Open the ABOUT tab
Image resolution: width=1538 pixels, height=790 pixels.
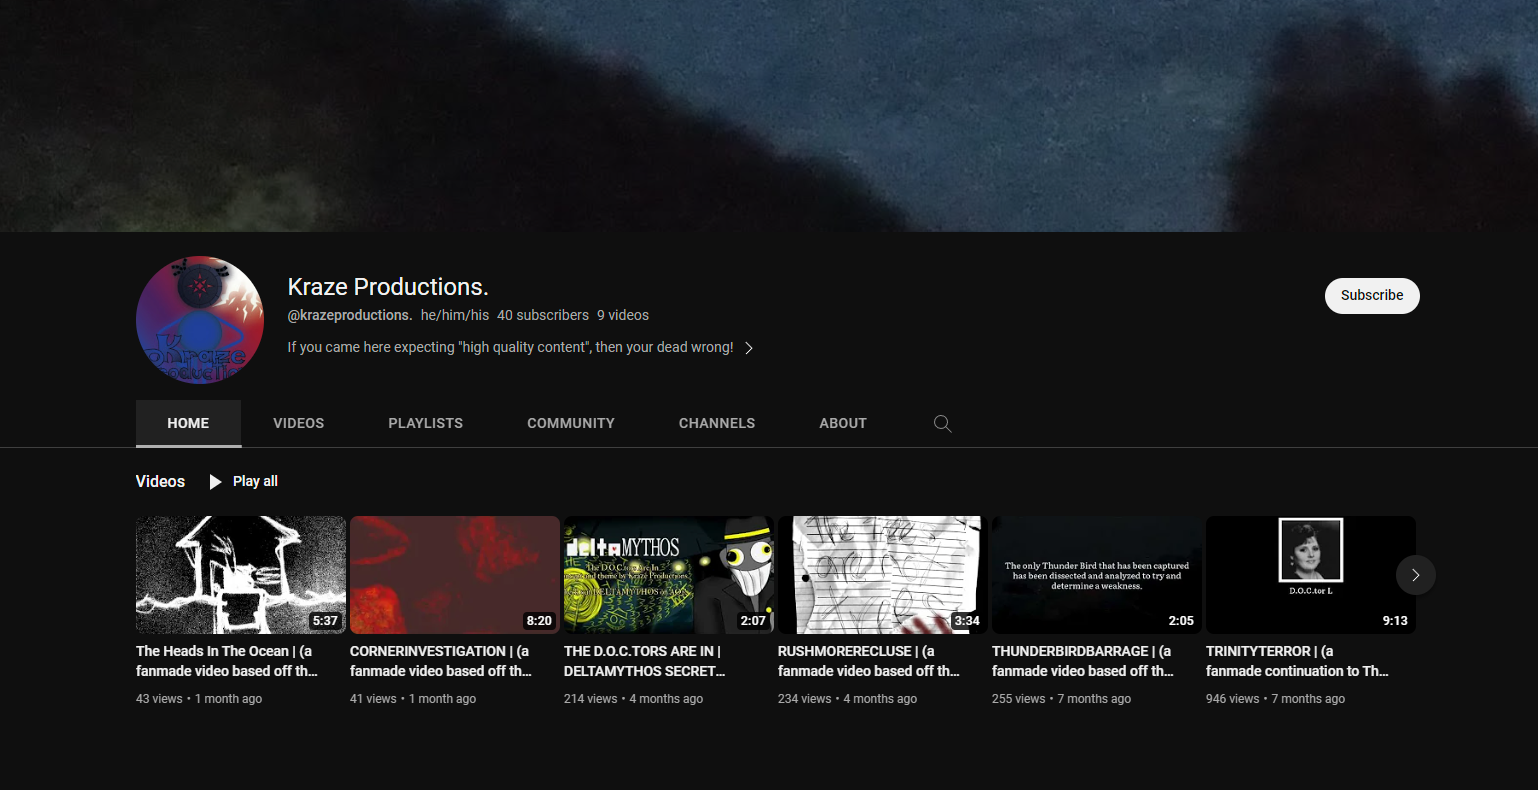click(843, 423)
